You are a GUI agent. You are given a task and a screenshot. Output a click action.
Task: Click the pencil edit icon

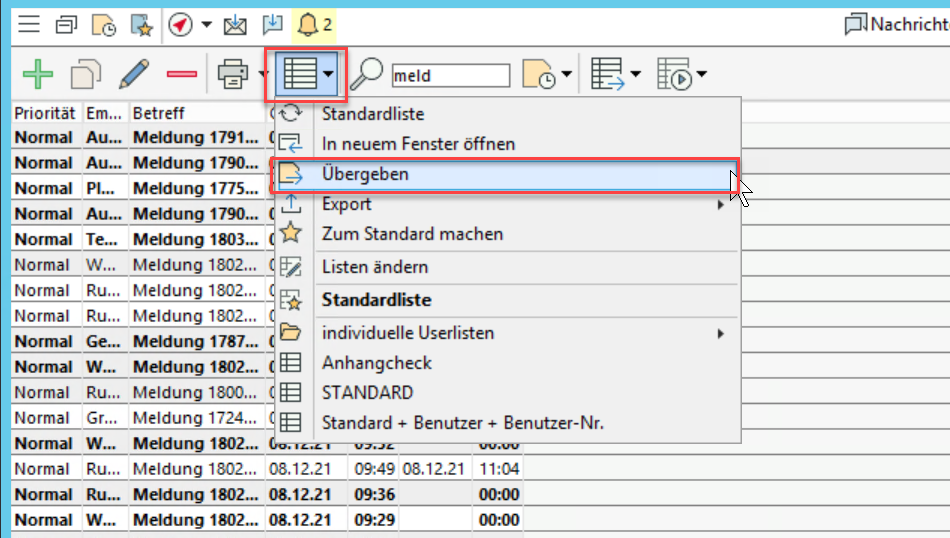133,74
